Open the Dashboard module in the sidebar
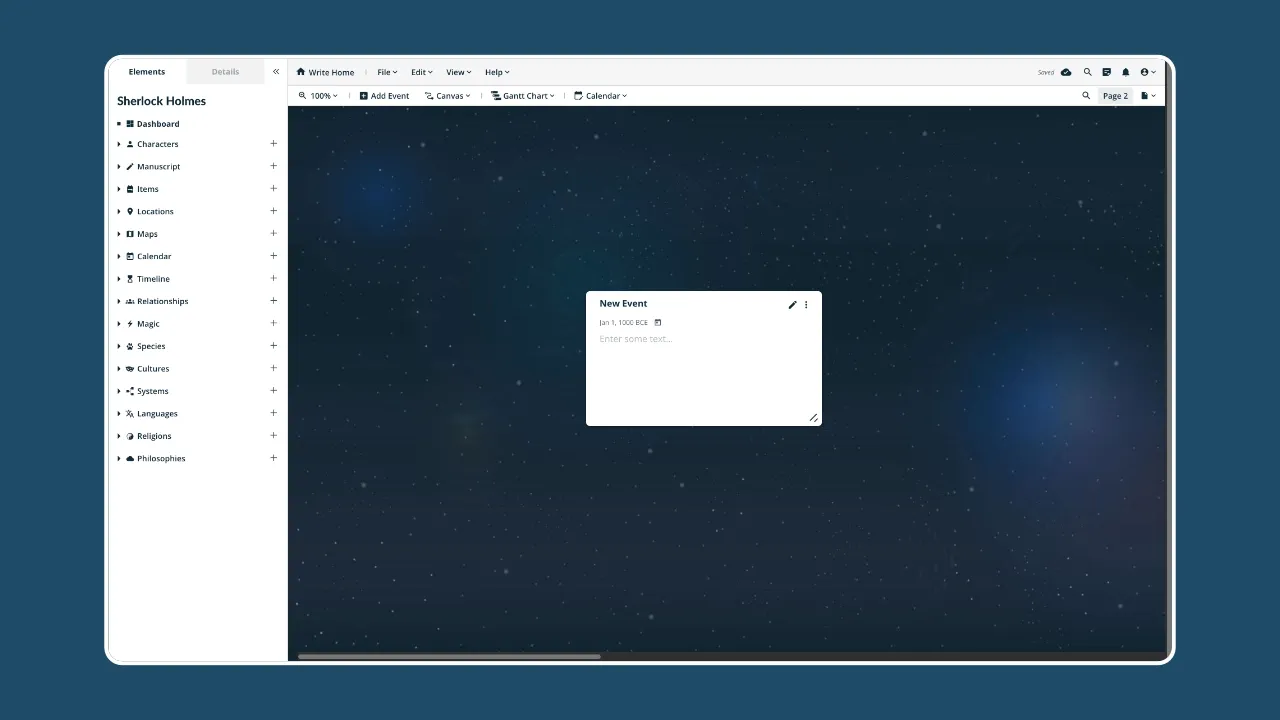The width and height of the screenshot is (1280, 720). tap(158, 123)
